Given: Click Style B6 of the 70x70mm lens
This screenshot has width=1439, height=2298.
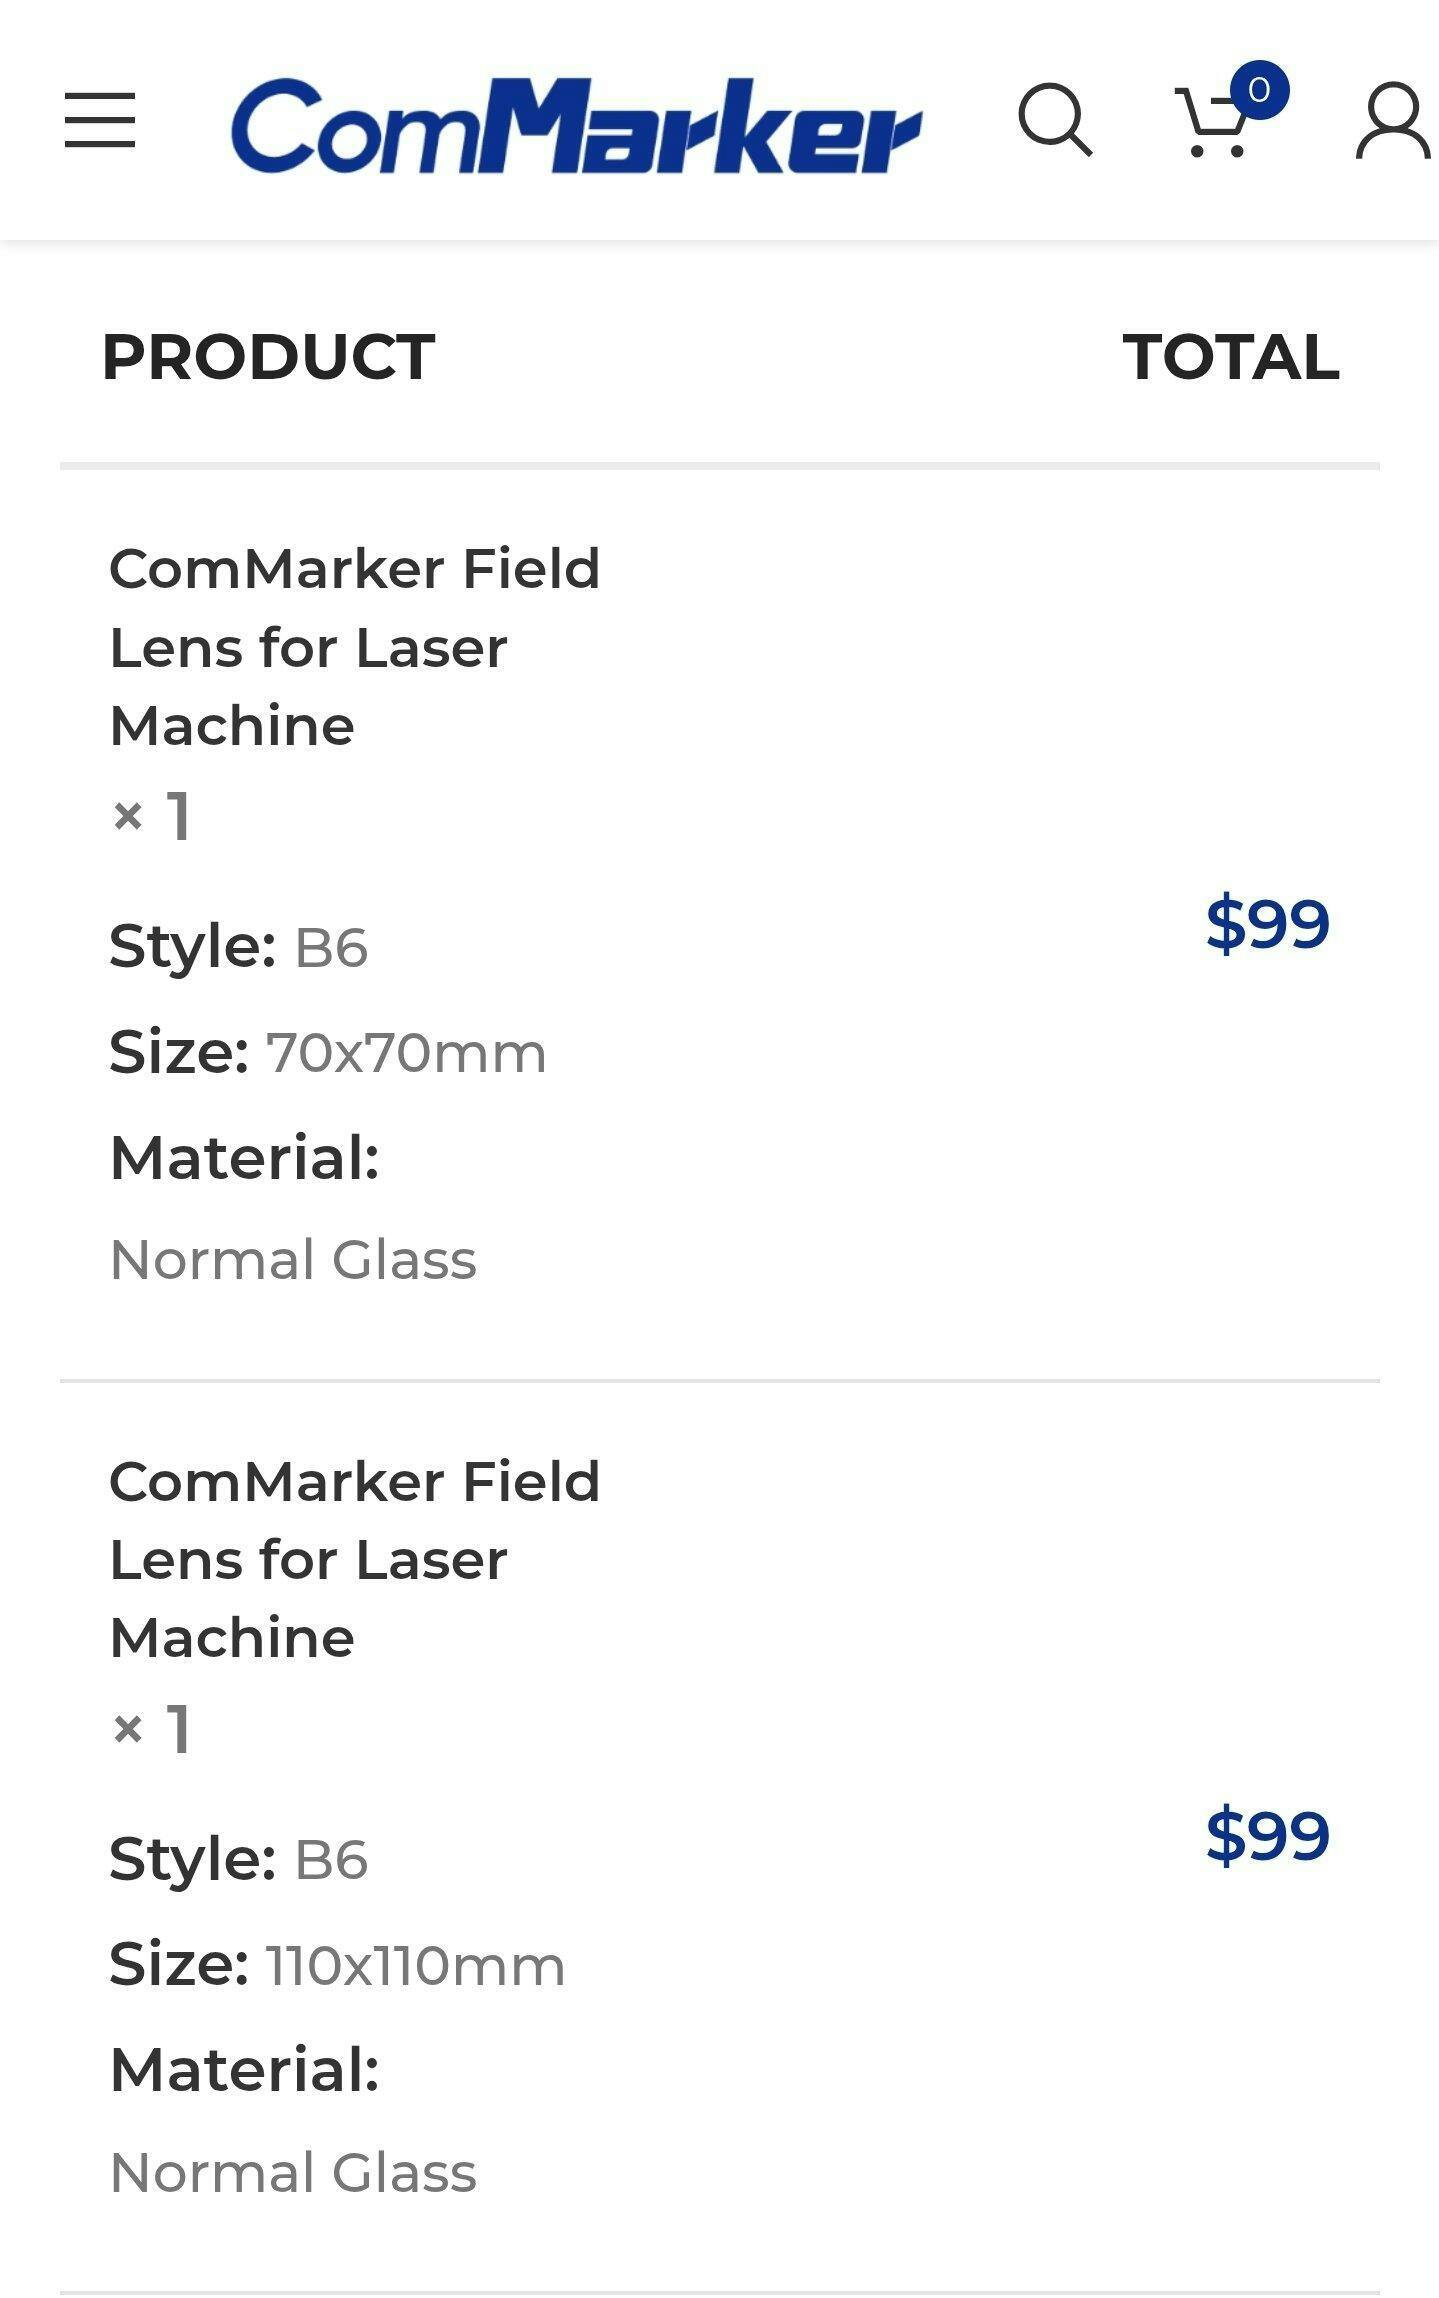Looking at the screenshot, I should click(331, 947).
